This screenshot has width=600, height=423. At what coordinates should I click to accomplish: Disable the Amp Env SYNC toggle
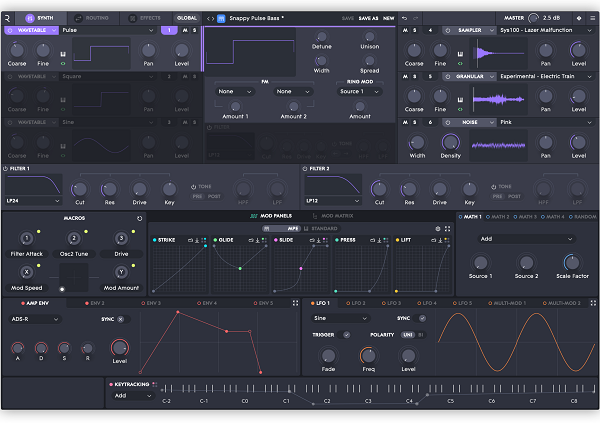click(x=121, y=319)
